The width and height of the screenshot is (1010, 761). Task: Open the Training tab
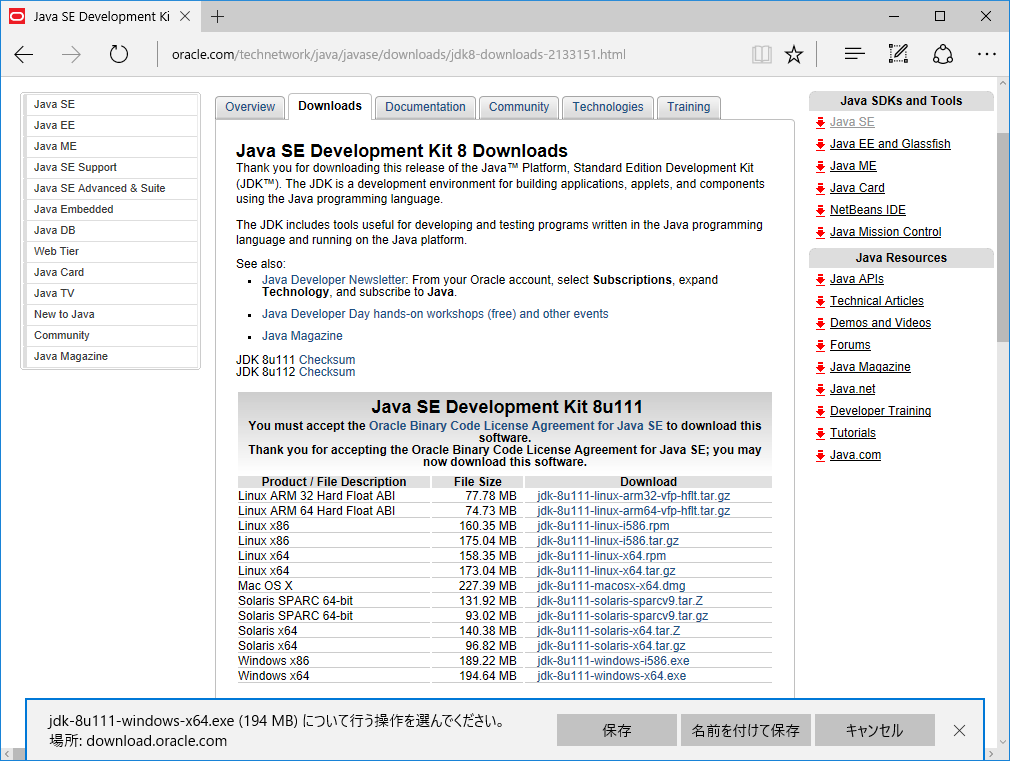point(689,107)
